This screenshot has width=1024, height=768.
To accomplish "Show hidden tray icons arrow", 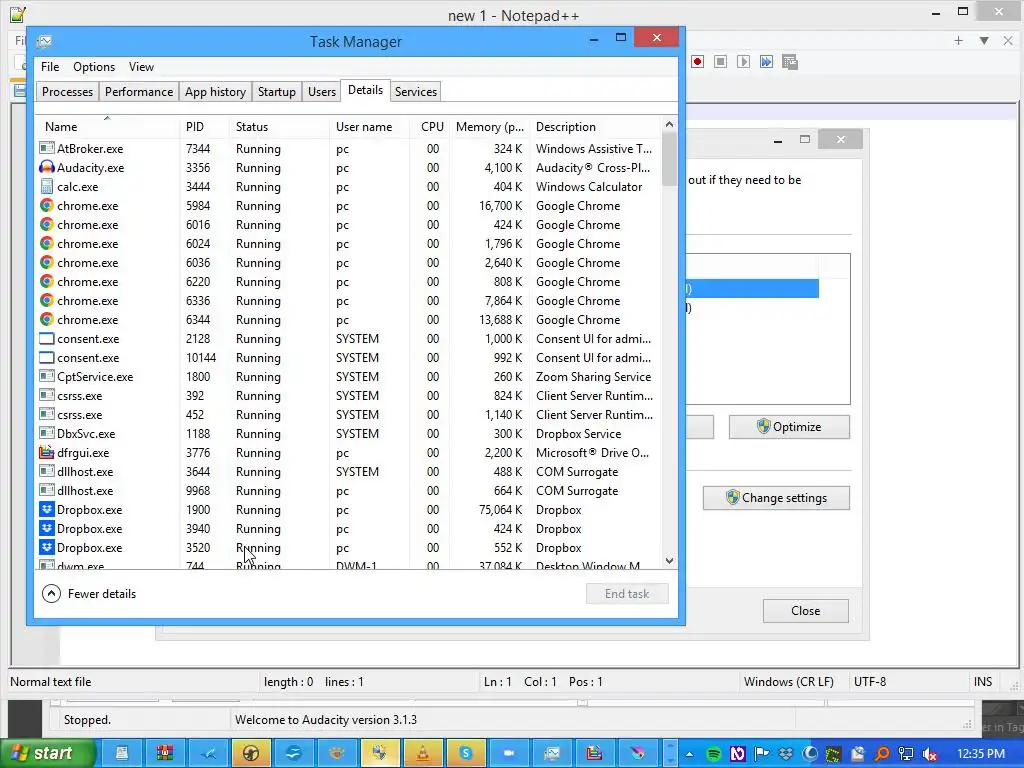I will pyautogui.click(x=689, y=754).
